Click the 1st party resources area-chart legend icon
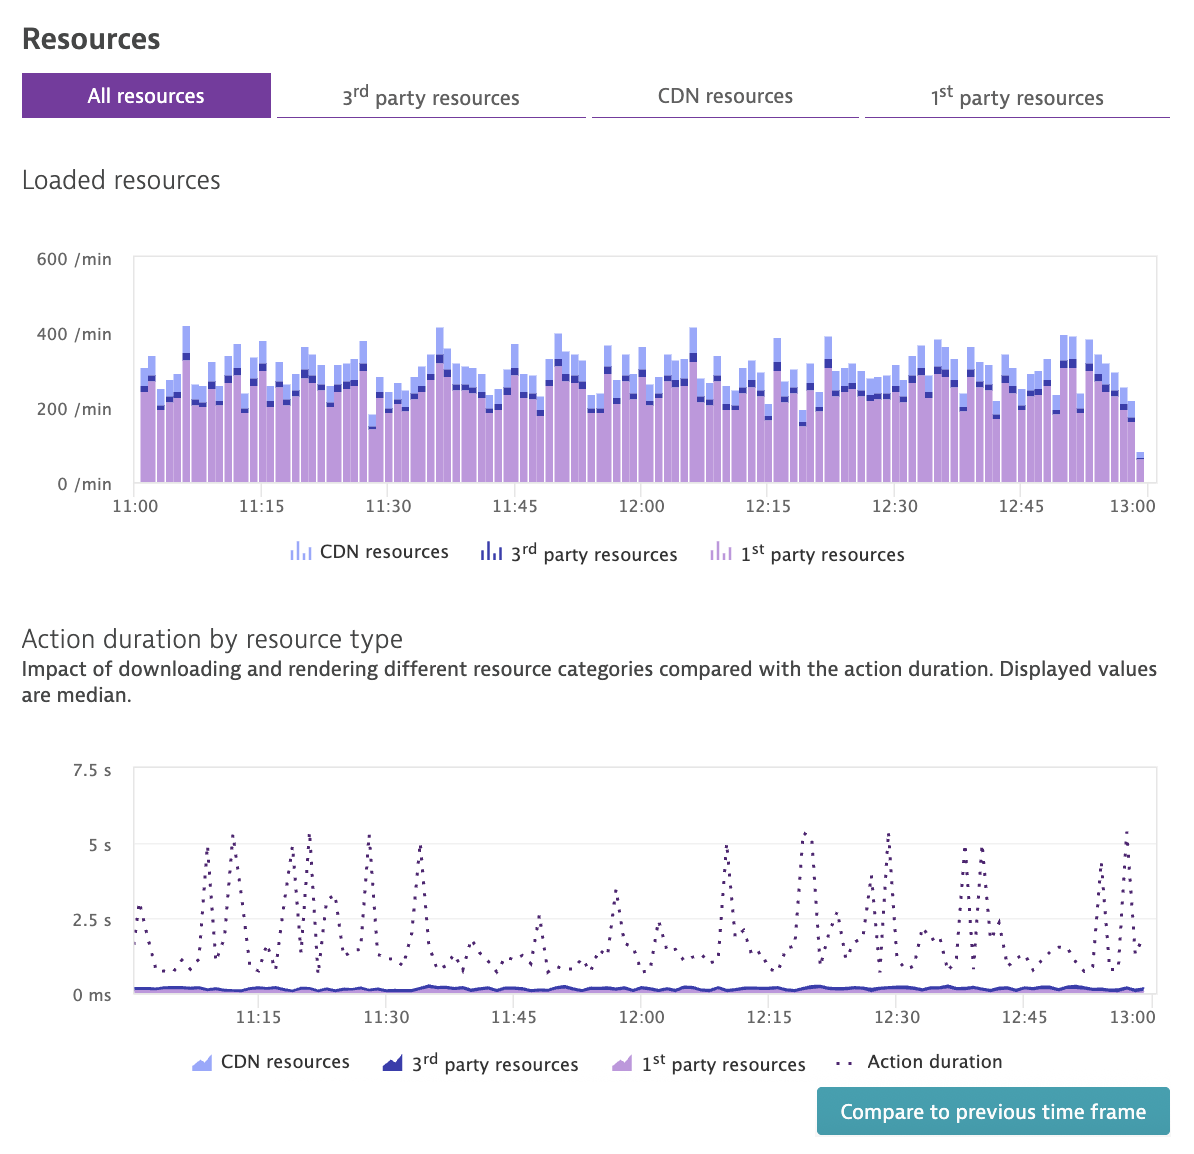Screen dimensions: 1194x1154 [x=620, y=1062]
